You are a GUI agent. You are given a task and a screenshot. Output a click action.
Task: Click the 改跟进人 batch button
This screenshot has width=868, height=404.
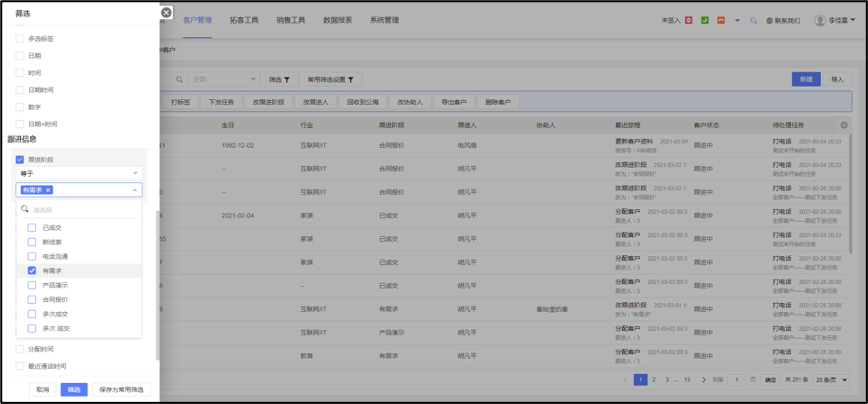316,102
